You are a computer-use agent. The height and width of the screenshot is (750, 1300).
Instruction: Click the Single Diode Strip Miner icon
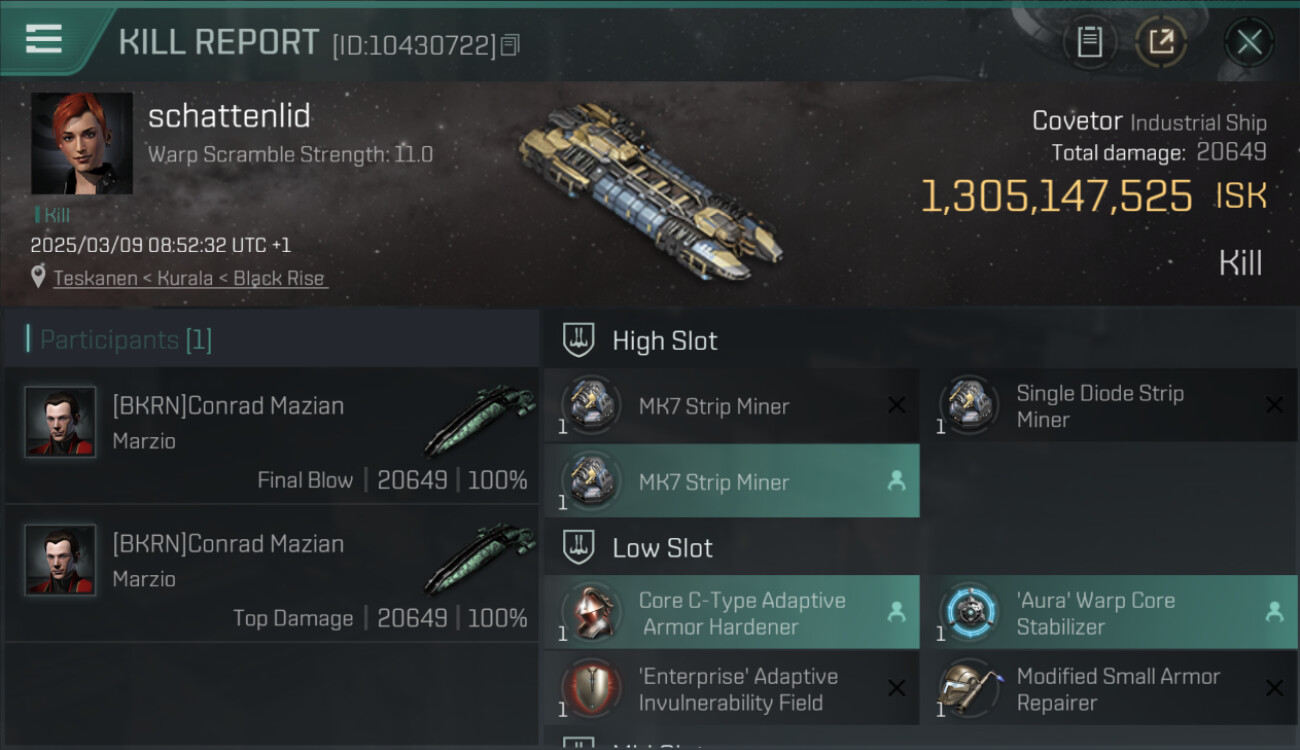pyautogui.click(x=969, y=406)
